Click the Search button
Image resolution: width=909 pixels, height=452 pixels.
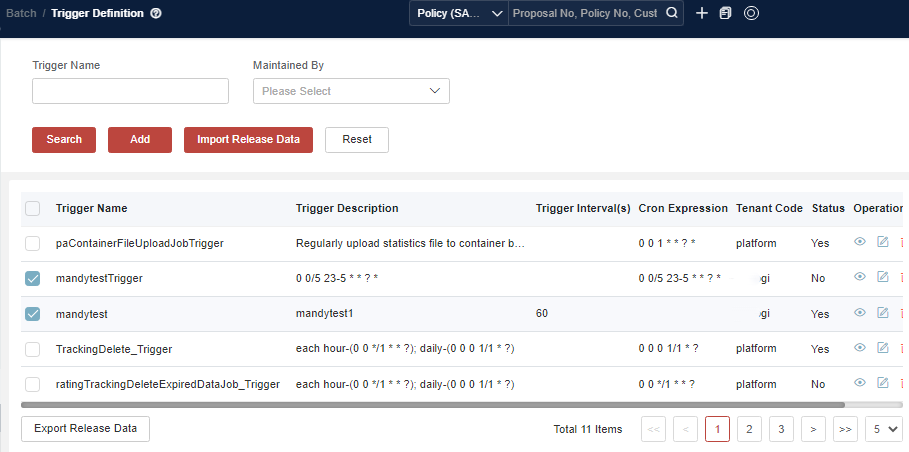tap(64, 140)
